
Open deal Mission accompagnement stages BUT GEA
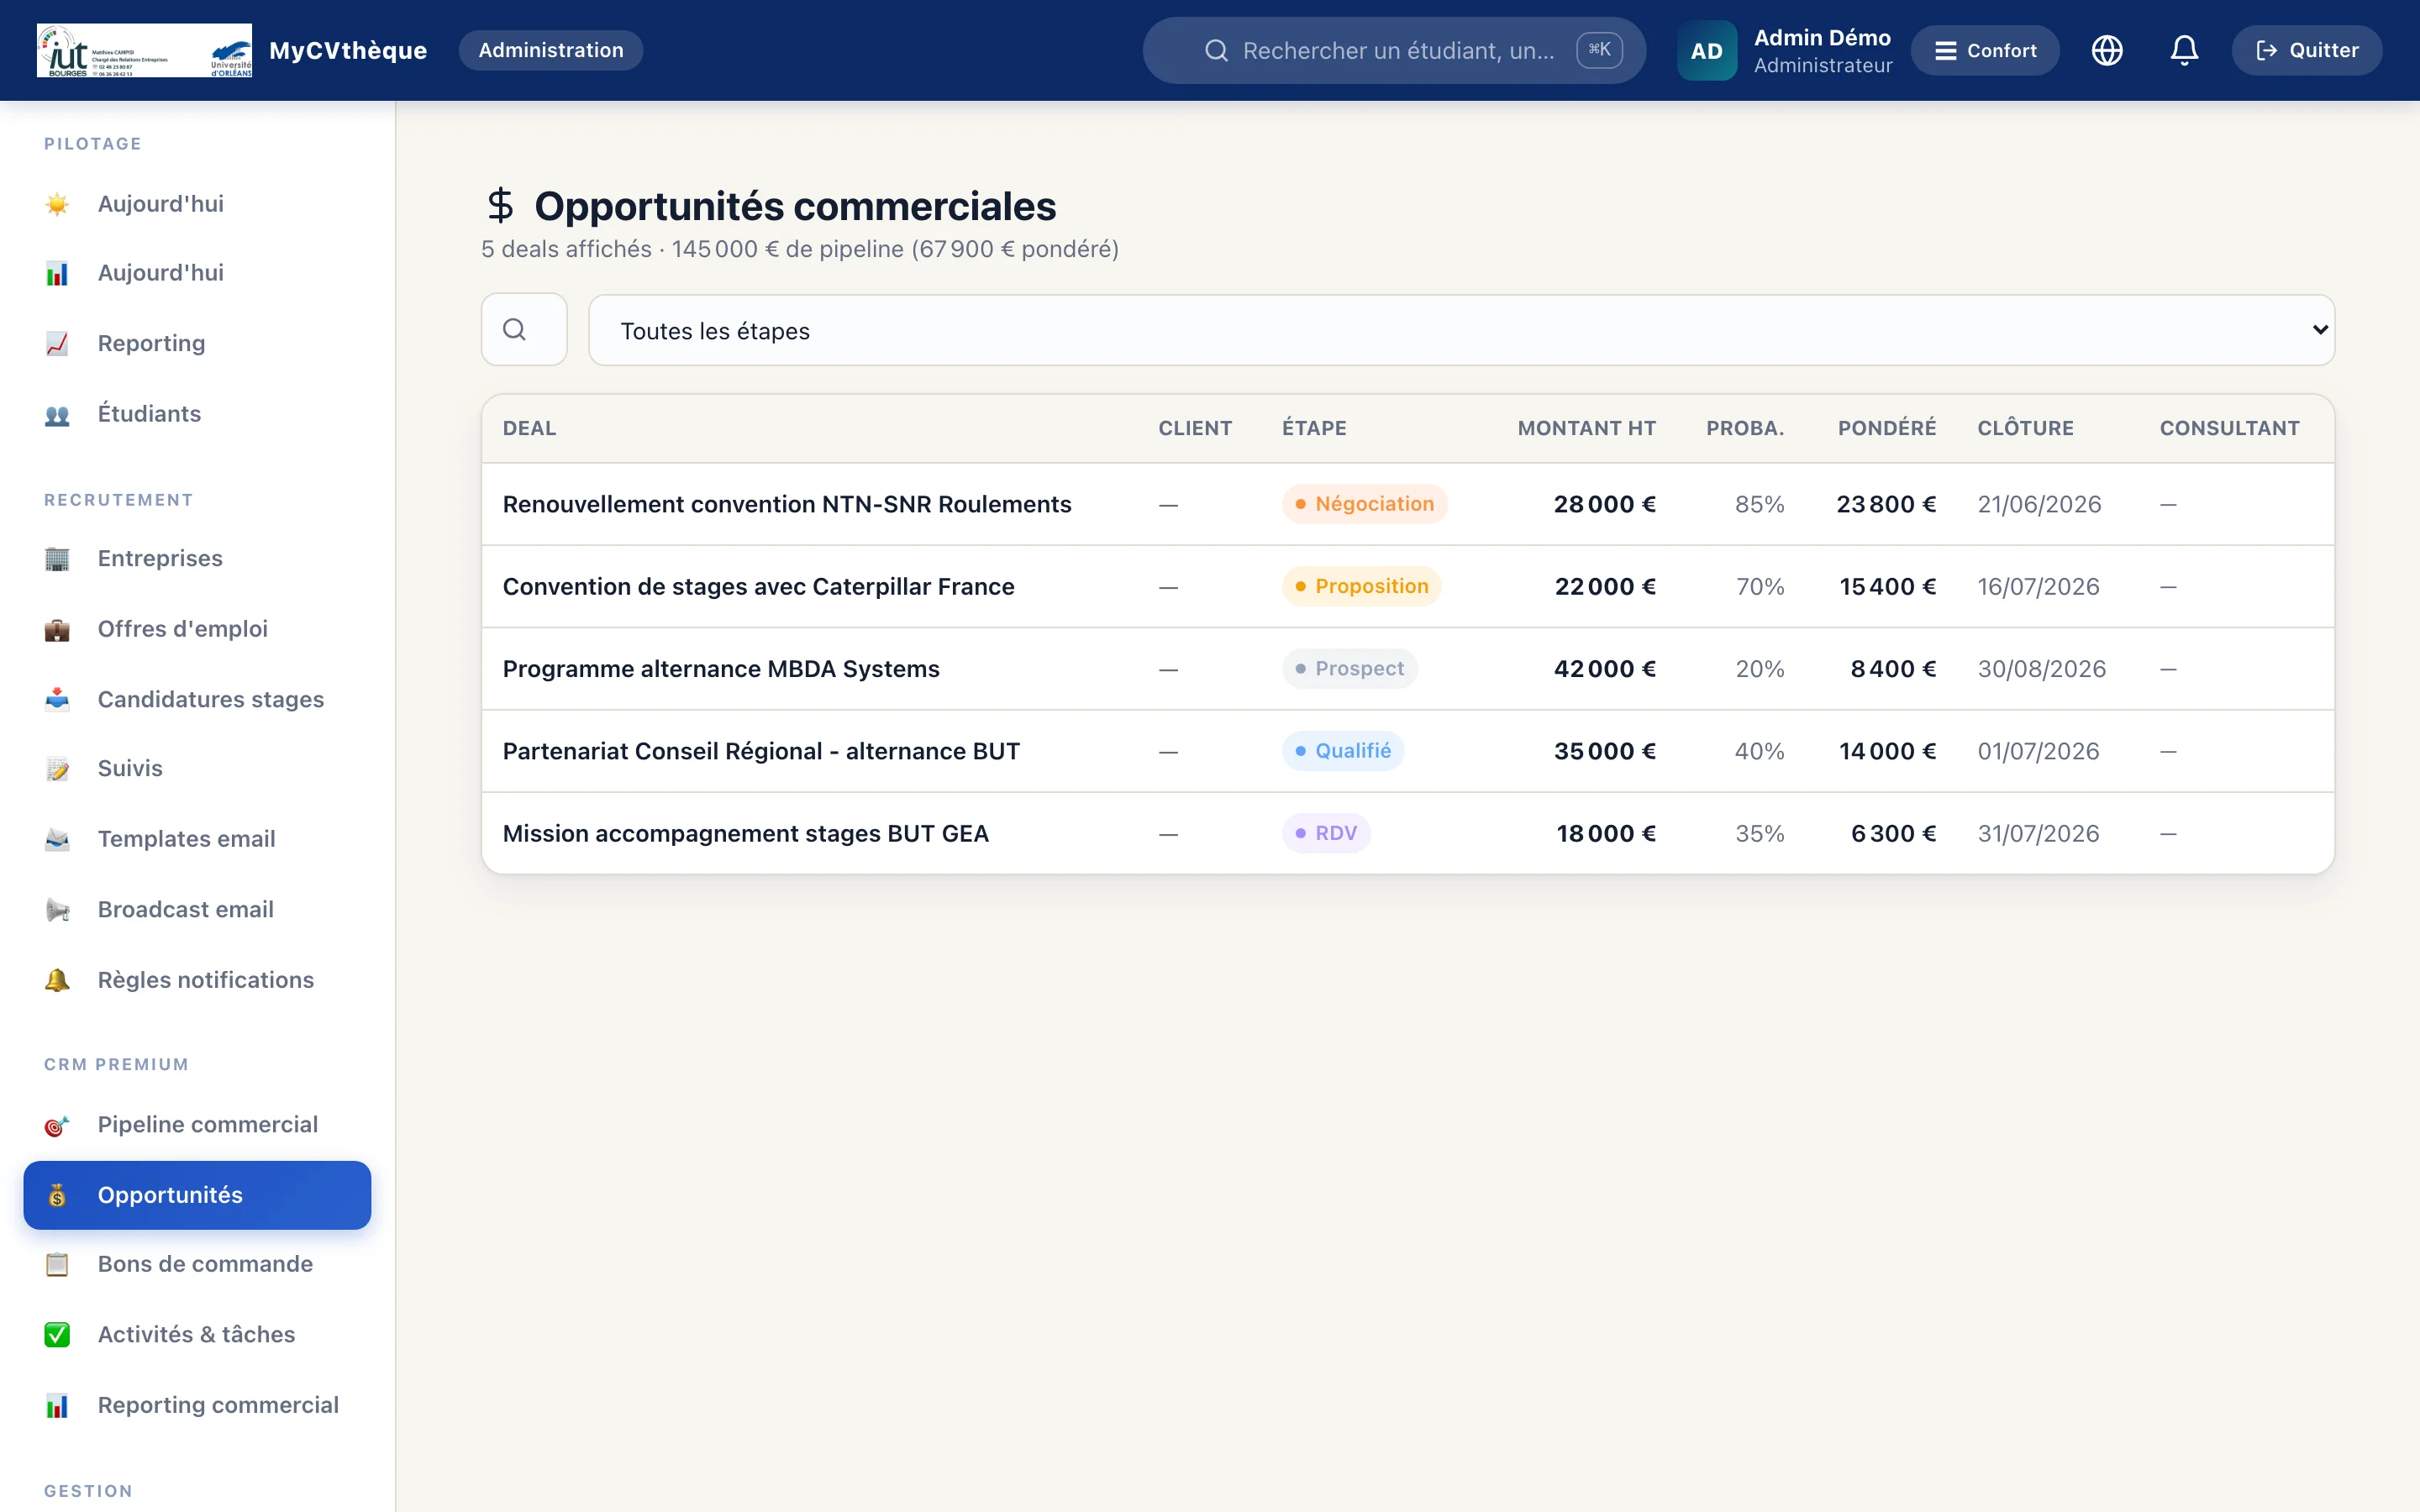click(x=745, y=833)
